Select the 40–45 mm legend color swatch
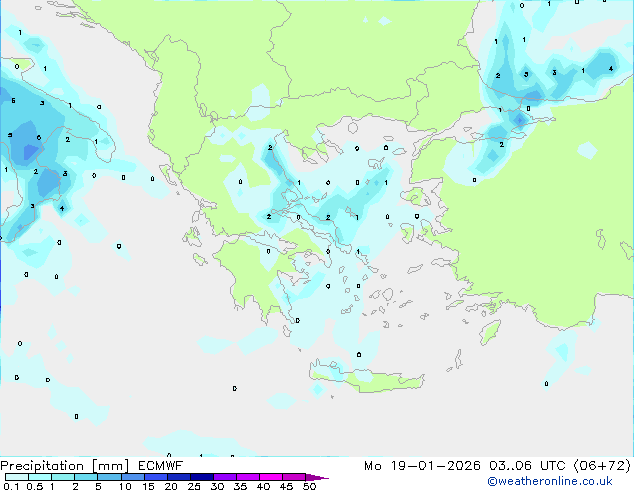 [271, 477]
